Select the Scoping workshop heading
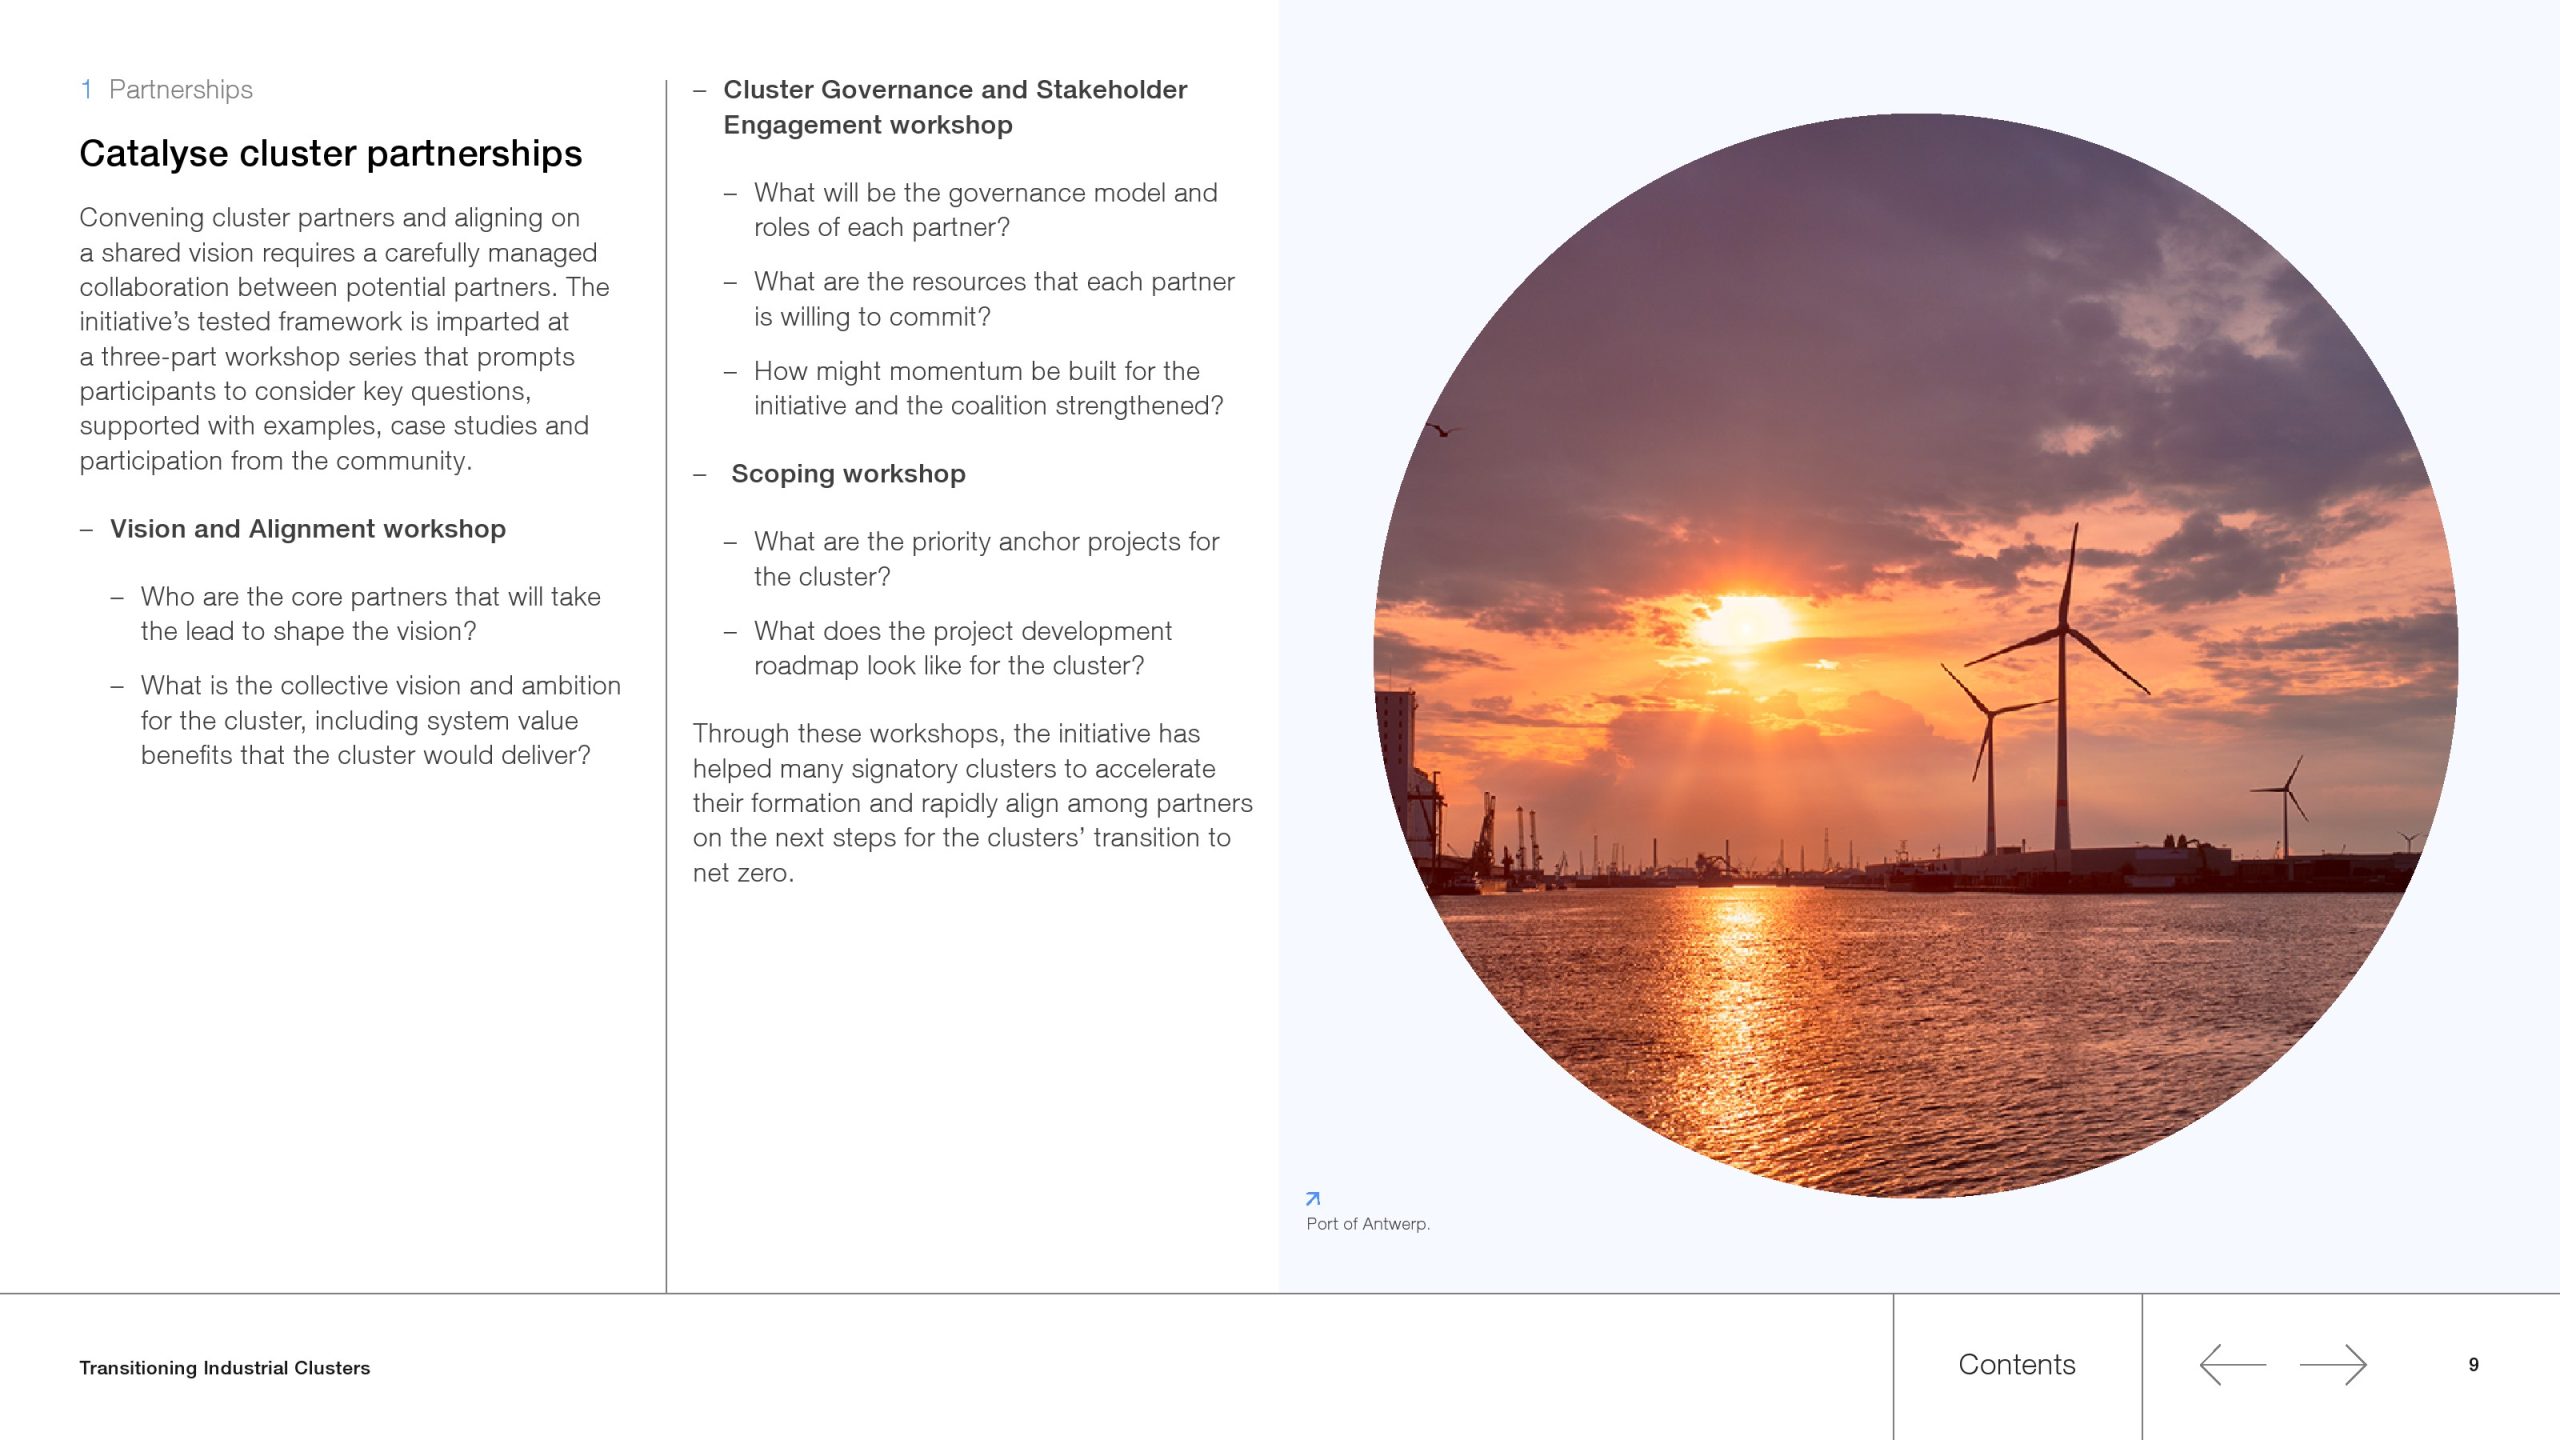 point(847,474)
